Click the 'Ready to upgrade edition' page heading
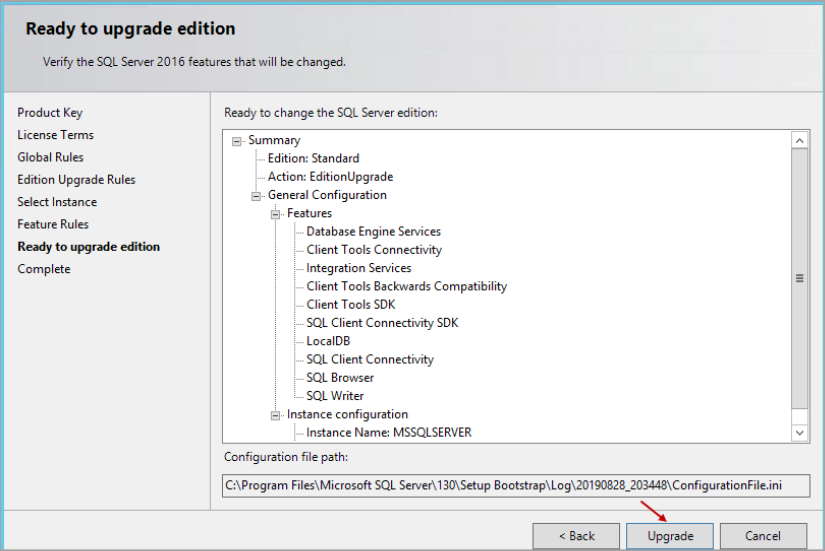The width and height of the screenshot is (825, 551). tap(130, 28)
